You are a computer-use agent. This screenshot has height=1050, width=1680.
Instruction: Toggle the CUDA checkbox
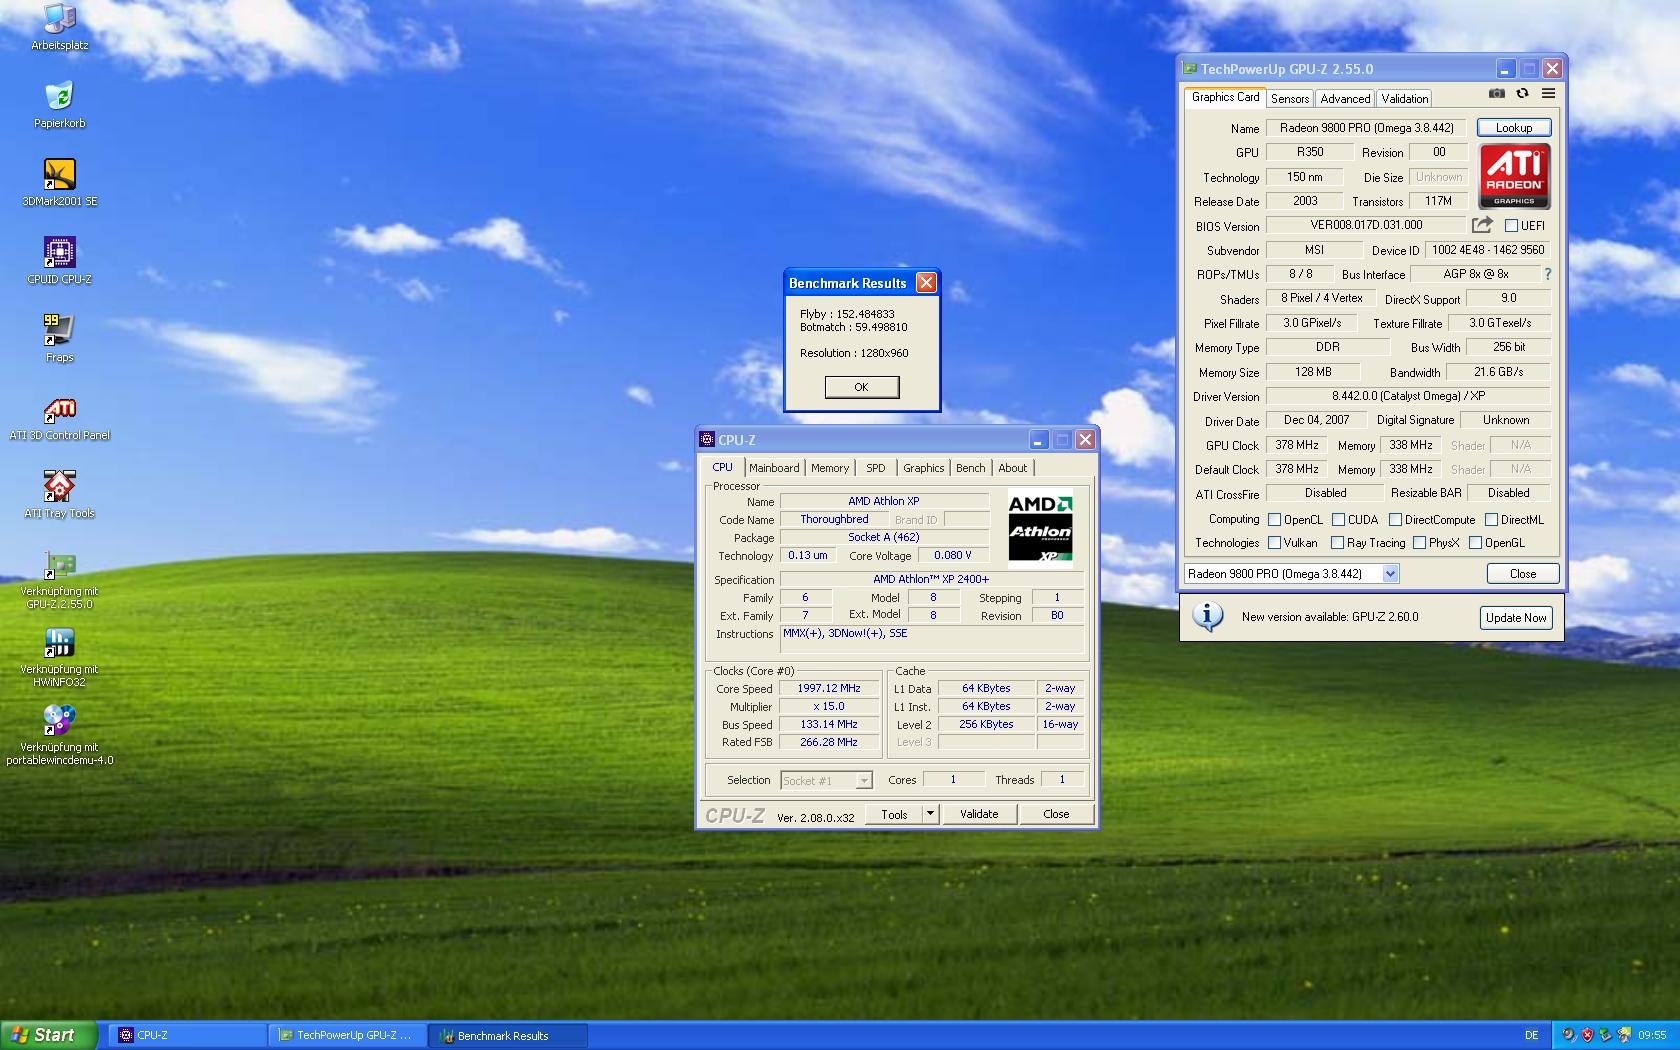point(1338,520)
